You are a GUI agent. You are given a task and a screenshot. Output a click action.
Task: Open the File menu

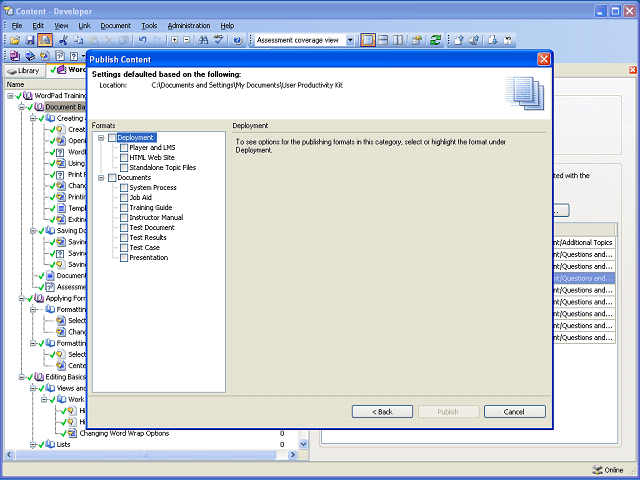click(17, 26)
